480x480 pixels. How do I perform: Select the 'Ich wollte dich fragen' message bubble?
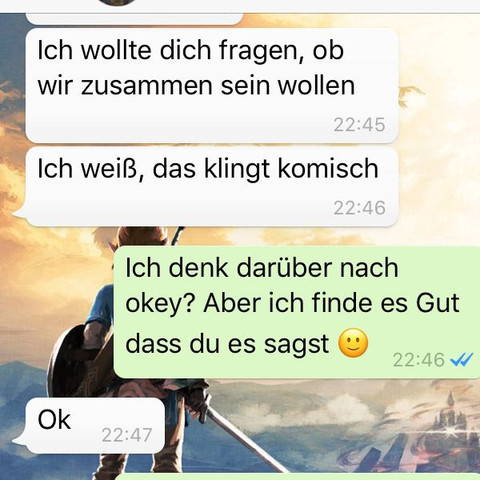[x=212, y=86]
